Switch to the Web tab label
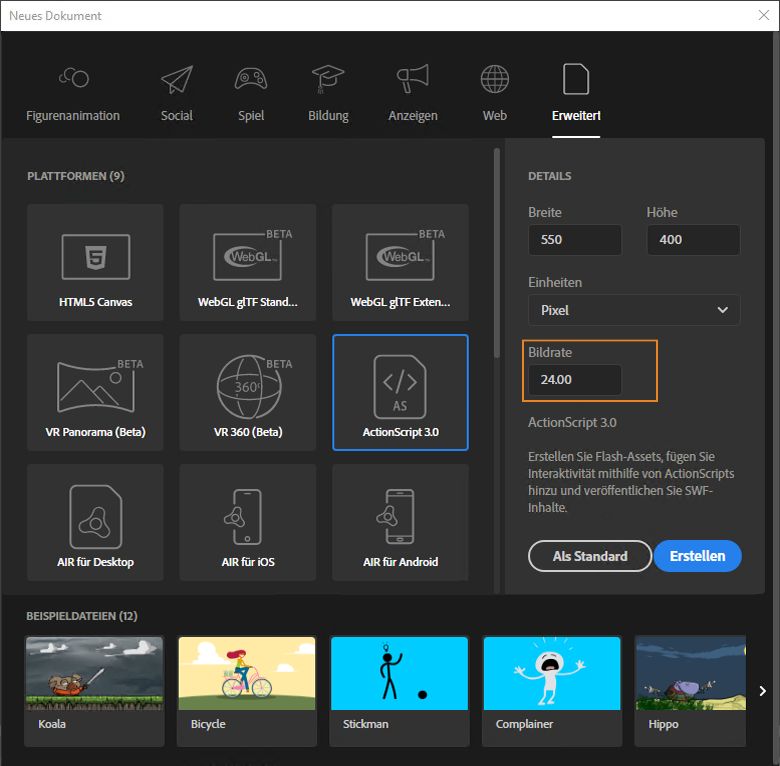 (494, 115)
